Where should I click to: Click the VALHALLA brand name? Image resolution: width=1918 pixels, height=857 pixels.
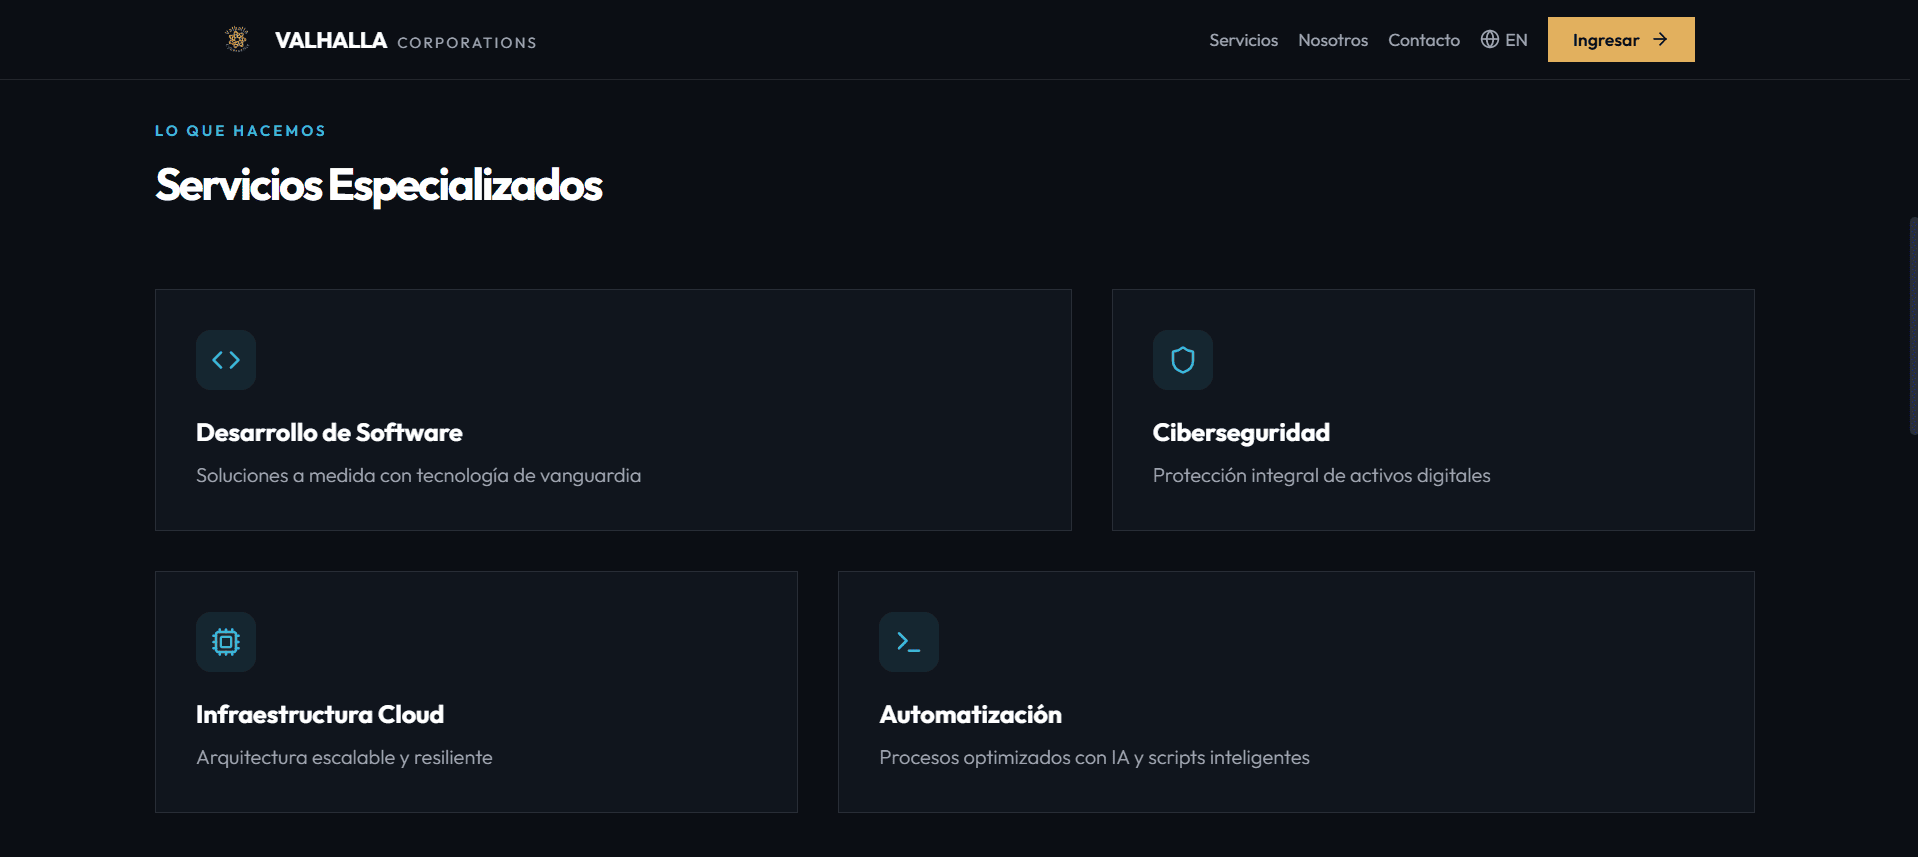pyautogui.click(x=331, y=40)
